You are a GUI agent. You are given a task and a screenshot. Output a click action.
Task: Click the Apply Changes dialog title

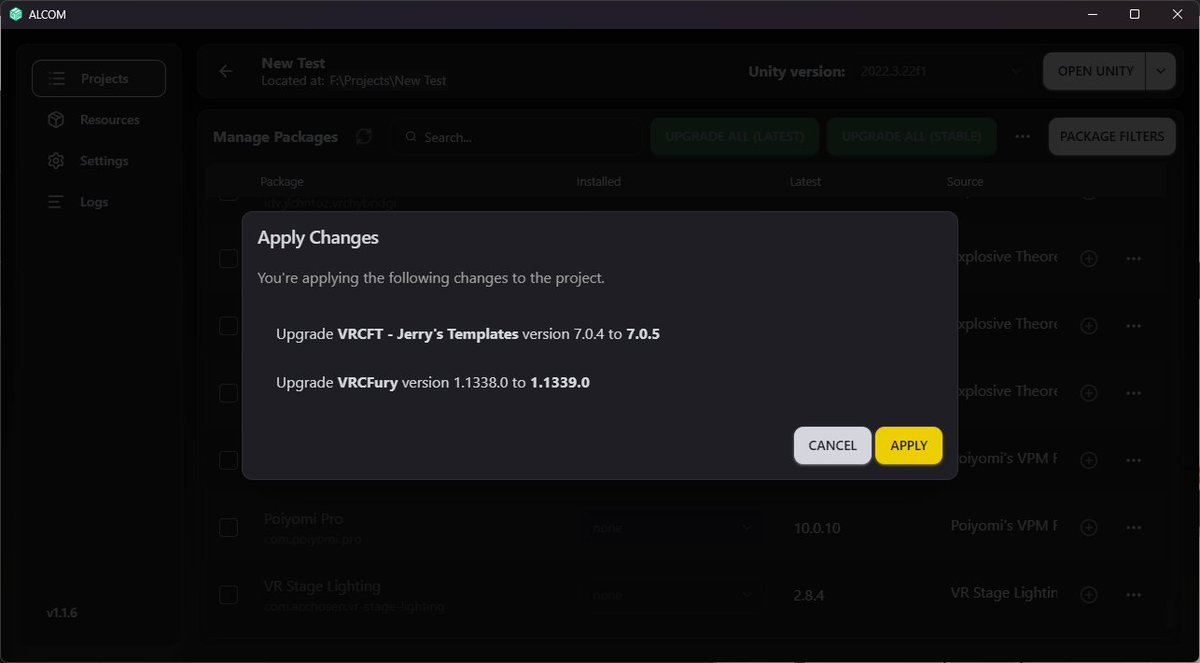click(x=318, y=238)
